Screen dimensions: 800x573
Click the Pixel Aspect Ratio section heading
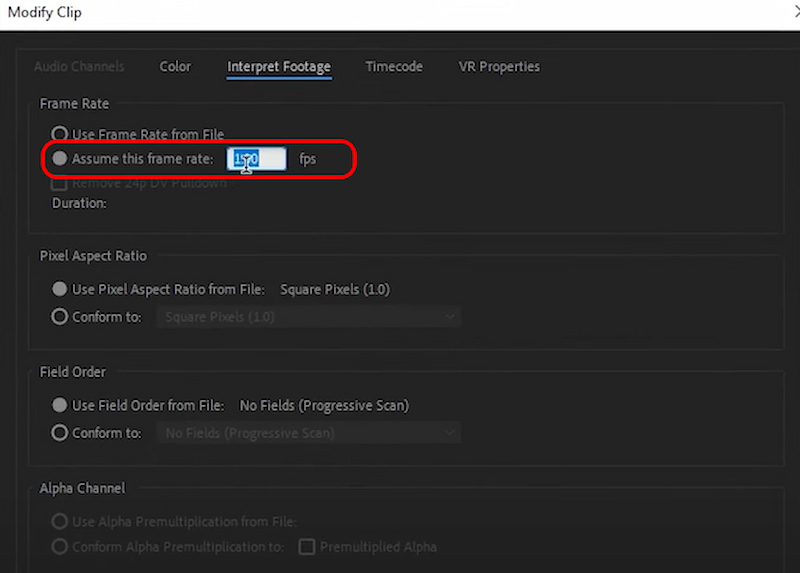93,256
